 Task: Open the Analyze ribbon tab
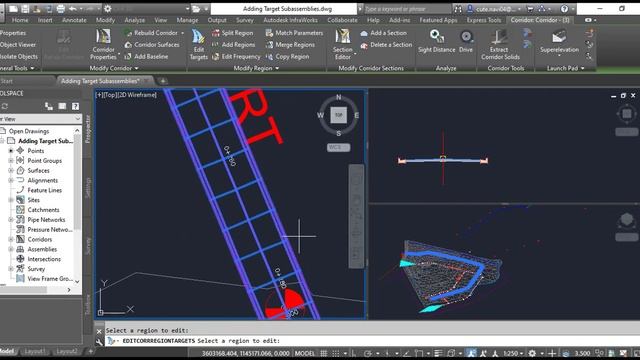pyautogui.click(x=135, y=20)
